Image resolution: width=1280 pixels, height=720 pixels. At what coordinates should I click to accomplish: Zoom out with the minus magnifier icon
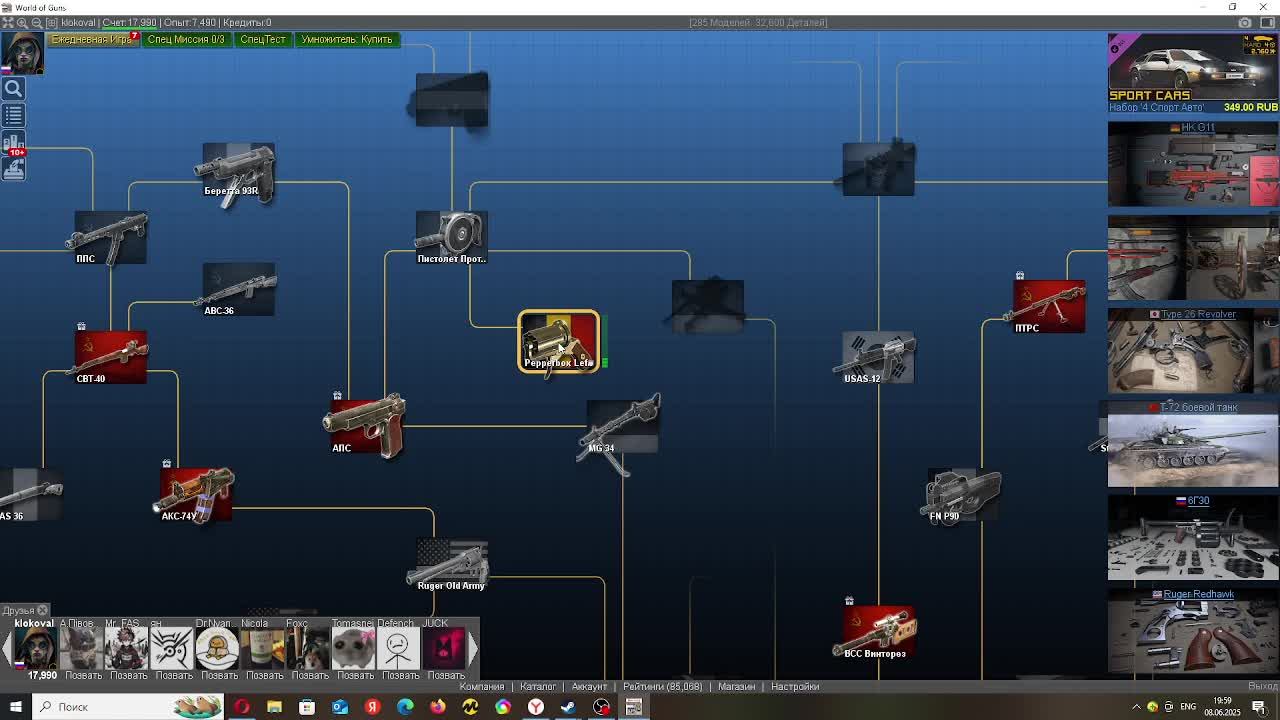[37, 22]
